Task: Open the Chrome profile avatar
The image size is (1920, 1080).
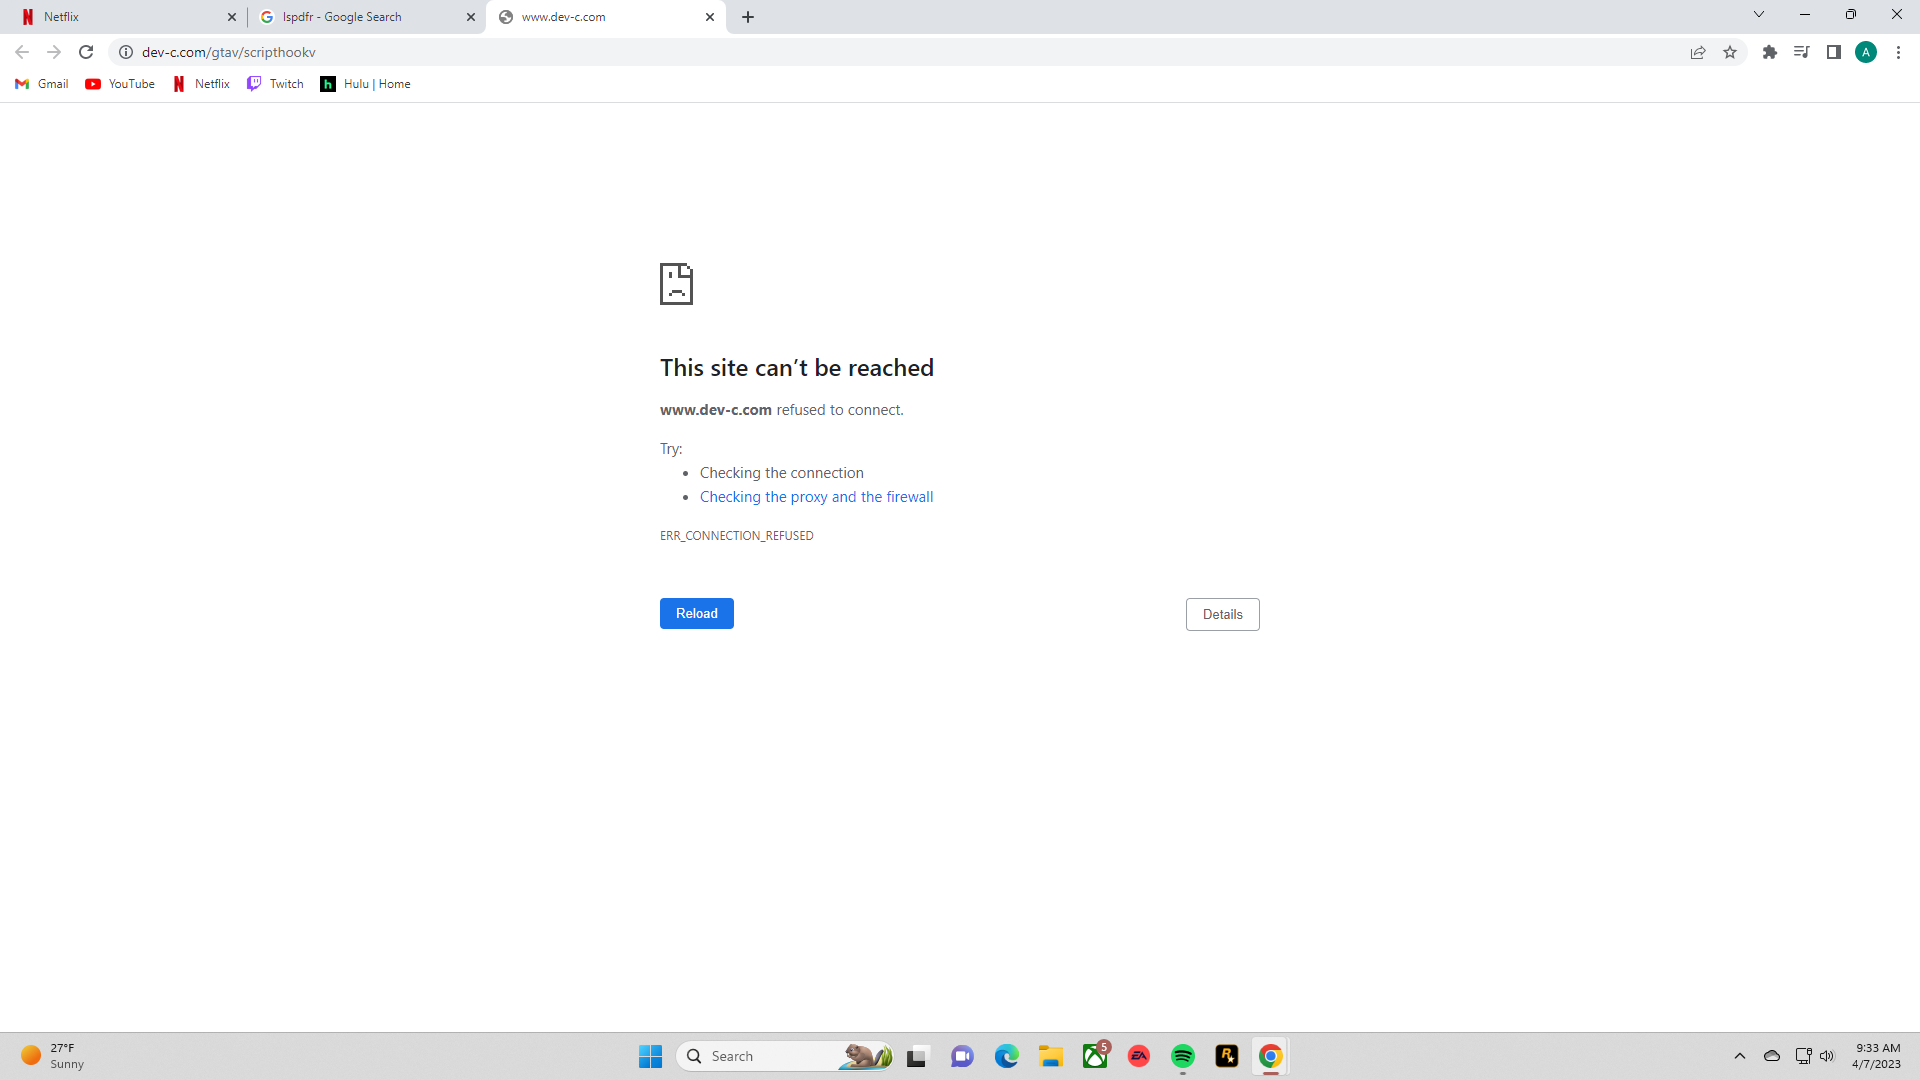Action: tap(1866, 52)
